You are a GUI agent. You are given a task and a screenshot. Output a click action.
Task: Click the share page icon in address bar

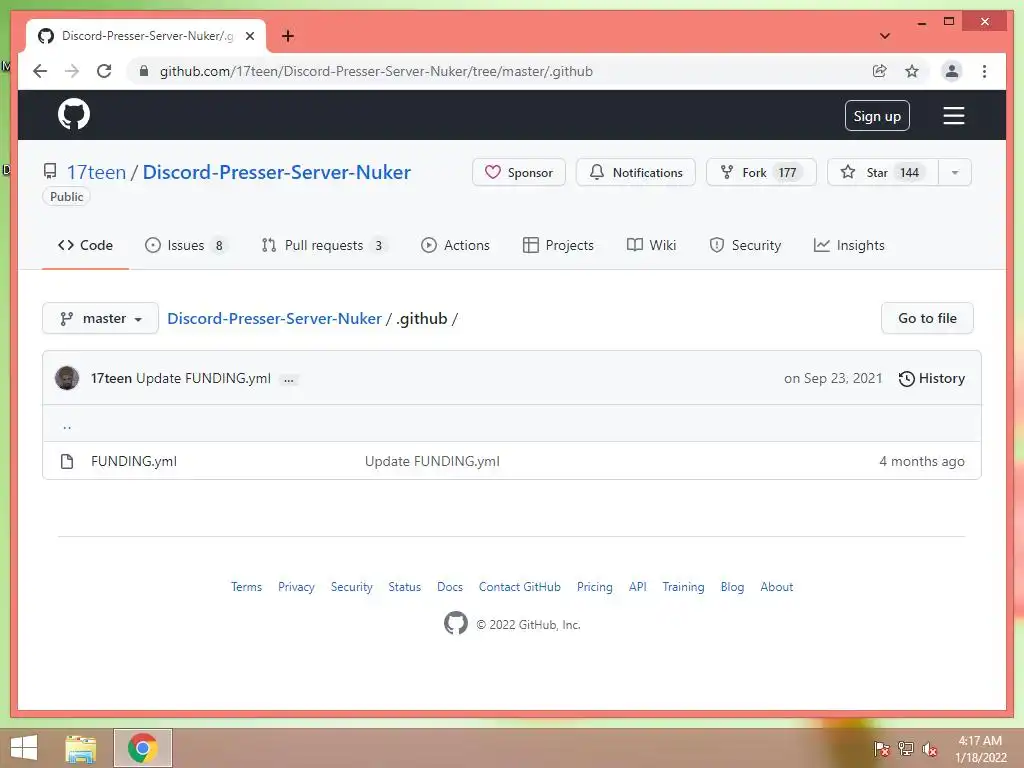pos(880,71)
